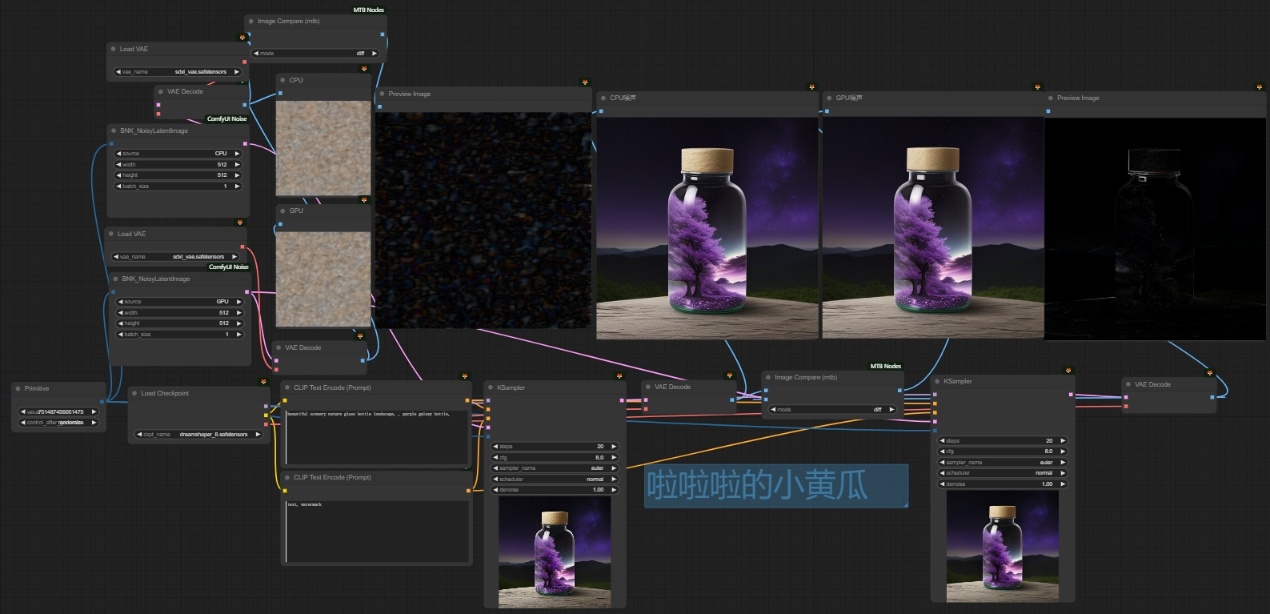
Task: Click the Load Checkpoint node's title dot
Action: click(x=135, y=393)
